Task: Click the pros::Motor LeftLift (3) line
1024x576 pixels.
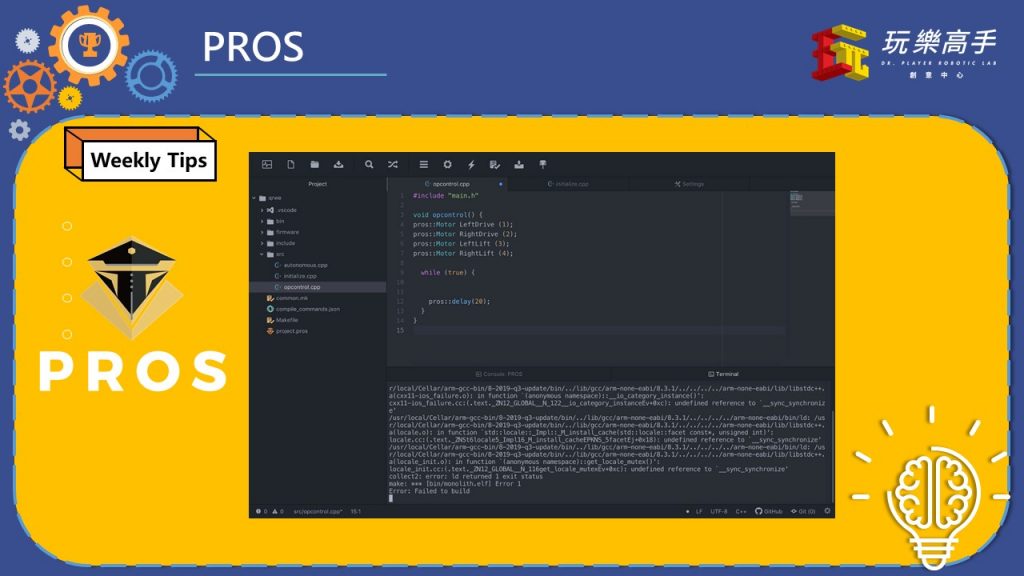Action: click(461, 244)
